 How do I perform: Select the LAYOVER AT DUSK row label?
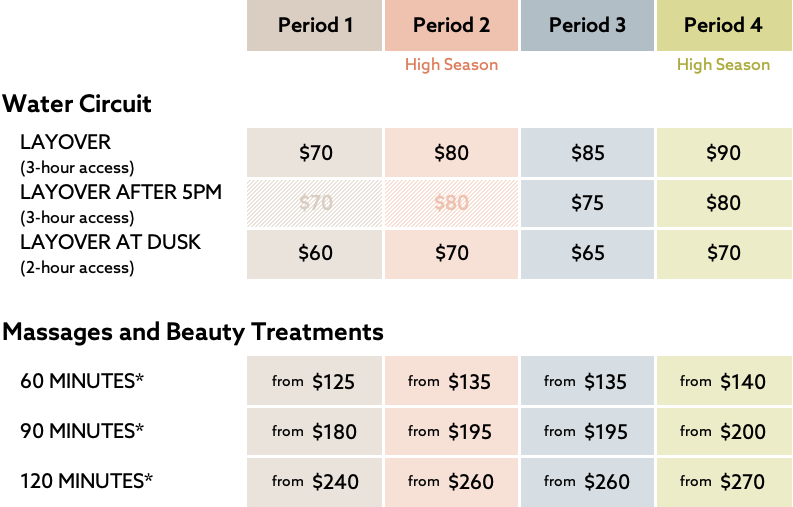tap(110, 242)
